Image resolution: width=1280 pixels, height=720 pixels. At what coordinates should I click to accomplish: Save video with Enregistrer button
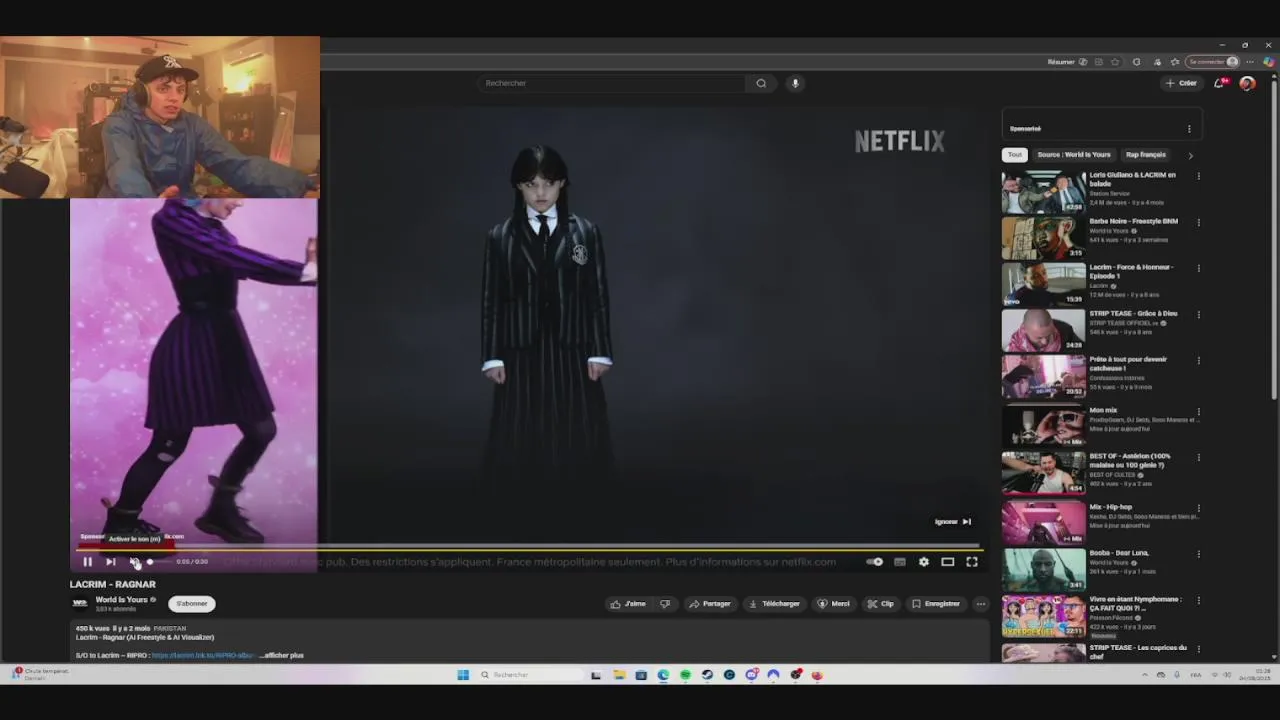coord(936,604)
